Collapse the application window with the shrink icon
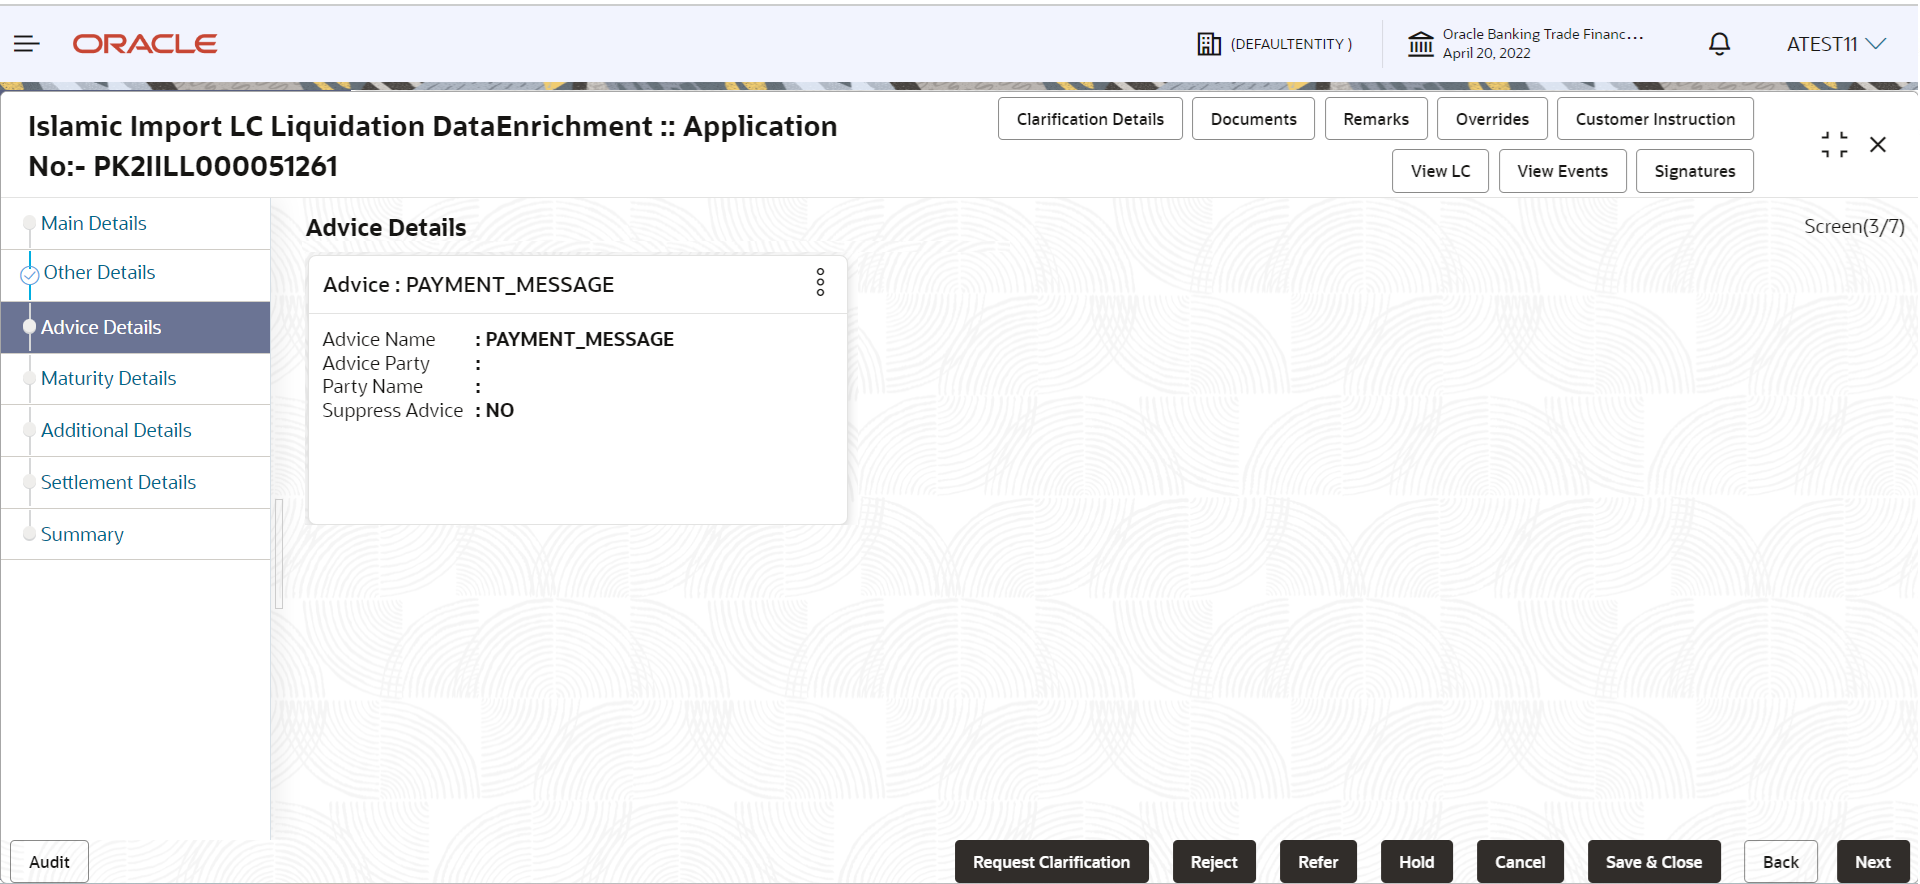 coord(1834,145)
